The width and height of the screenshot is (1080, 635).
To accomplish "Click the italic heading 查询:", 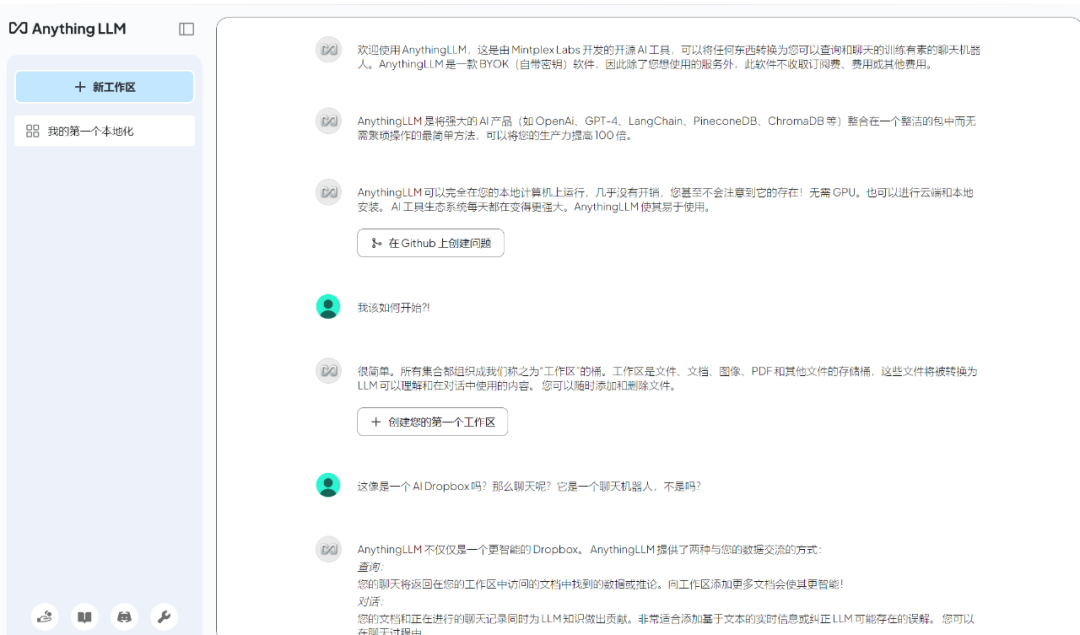I will [x=370, y=567].
